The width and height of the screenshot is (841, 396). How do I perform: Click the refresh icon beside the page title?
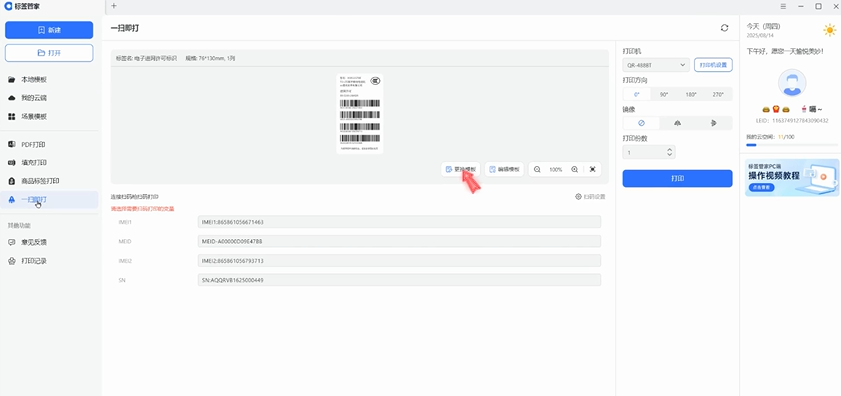pyautogui.click(x=725, y=28)
